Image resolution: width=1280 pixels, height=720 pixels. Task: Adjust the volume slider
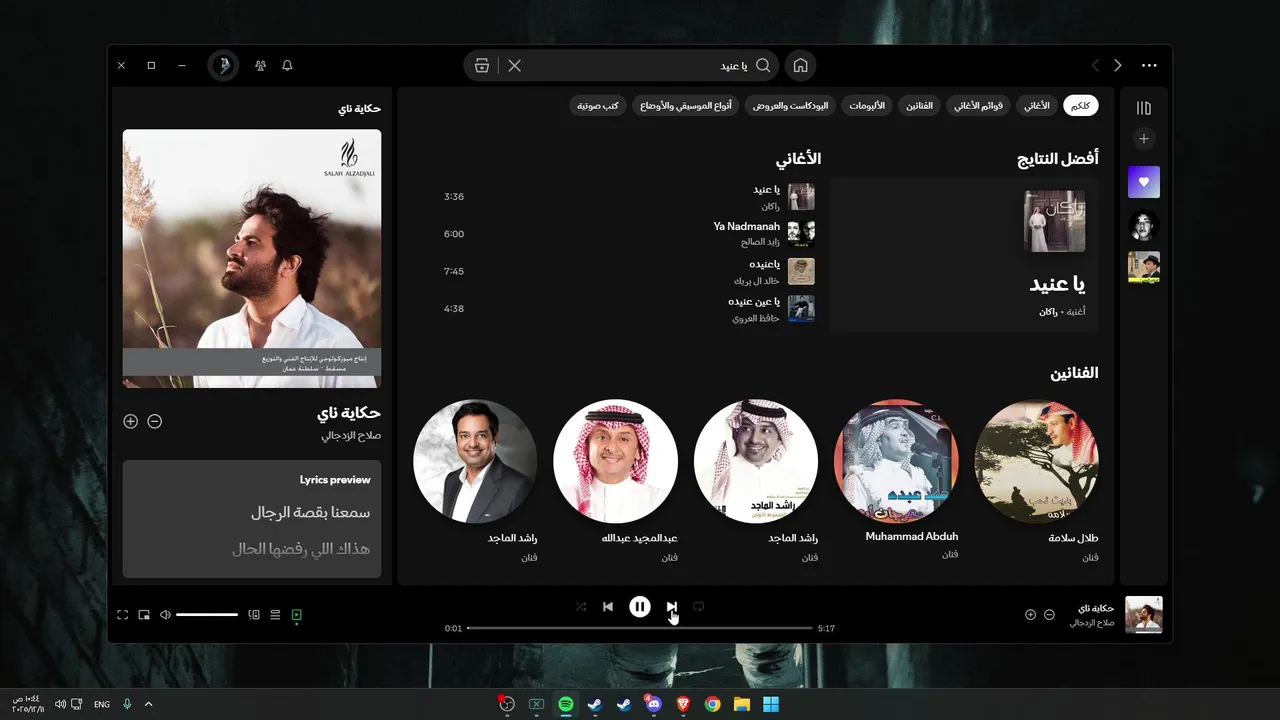(207, 614)
